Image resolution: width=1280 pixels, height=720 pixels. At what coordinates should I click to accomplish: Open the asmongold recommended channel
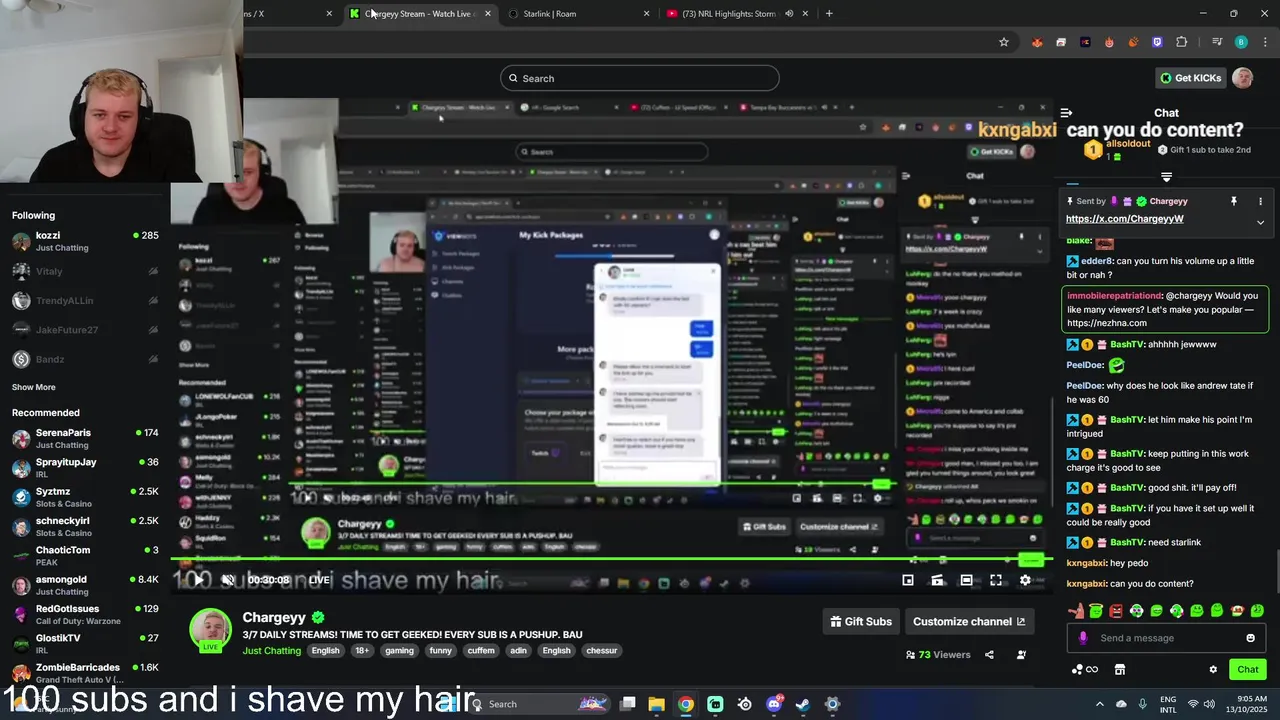[85, 585]
